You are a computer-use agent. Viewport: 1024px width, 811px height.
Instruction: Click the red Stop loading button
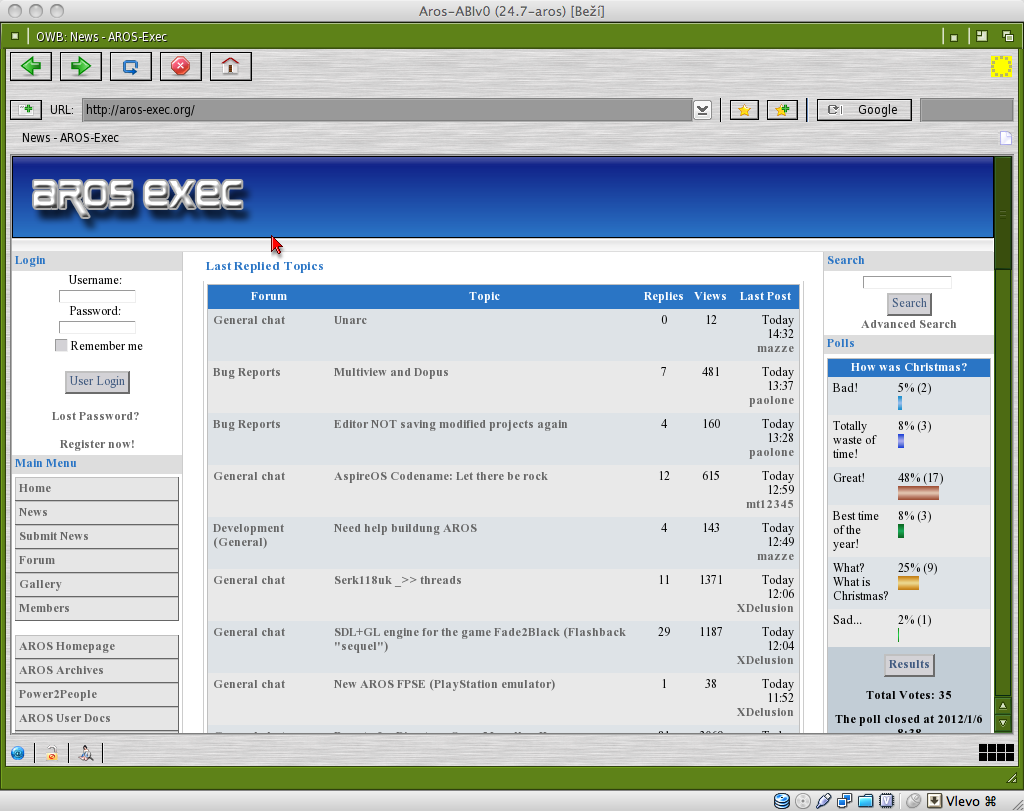(180, 67)
